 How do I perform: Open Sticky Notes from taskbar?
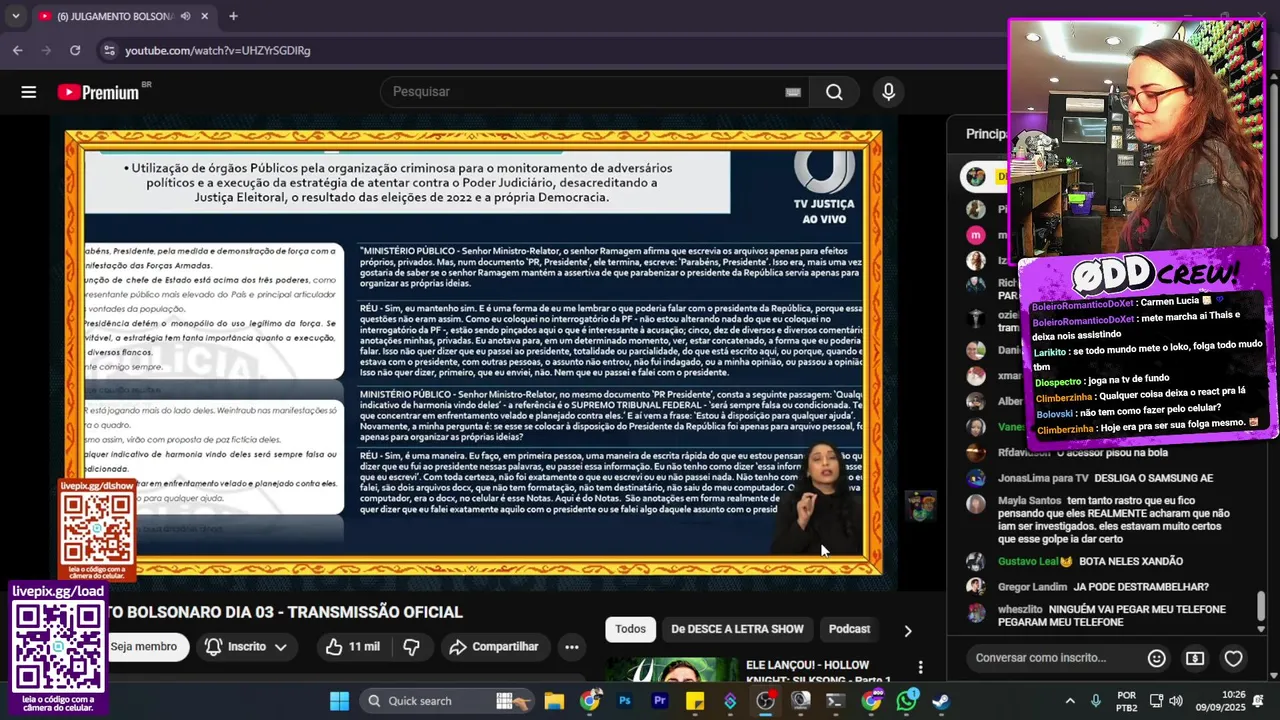695,701
